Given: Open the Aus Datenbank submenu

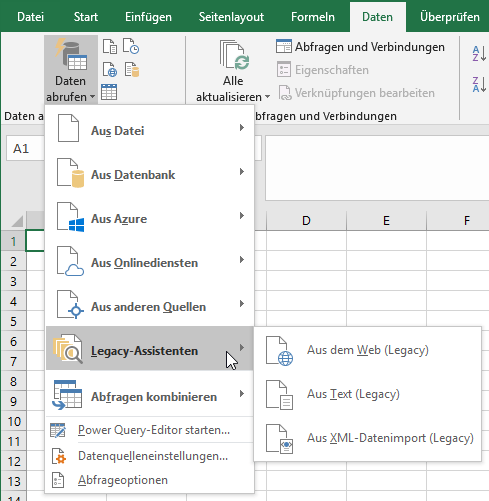Looking at the screenshot, I should click(x=150, y=172).
